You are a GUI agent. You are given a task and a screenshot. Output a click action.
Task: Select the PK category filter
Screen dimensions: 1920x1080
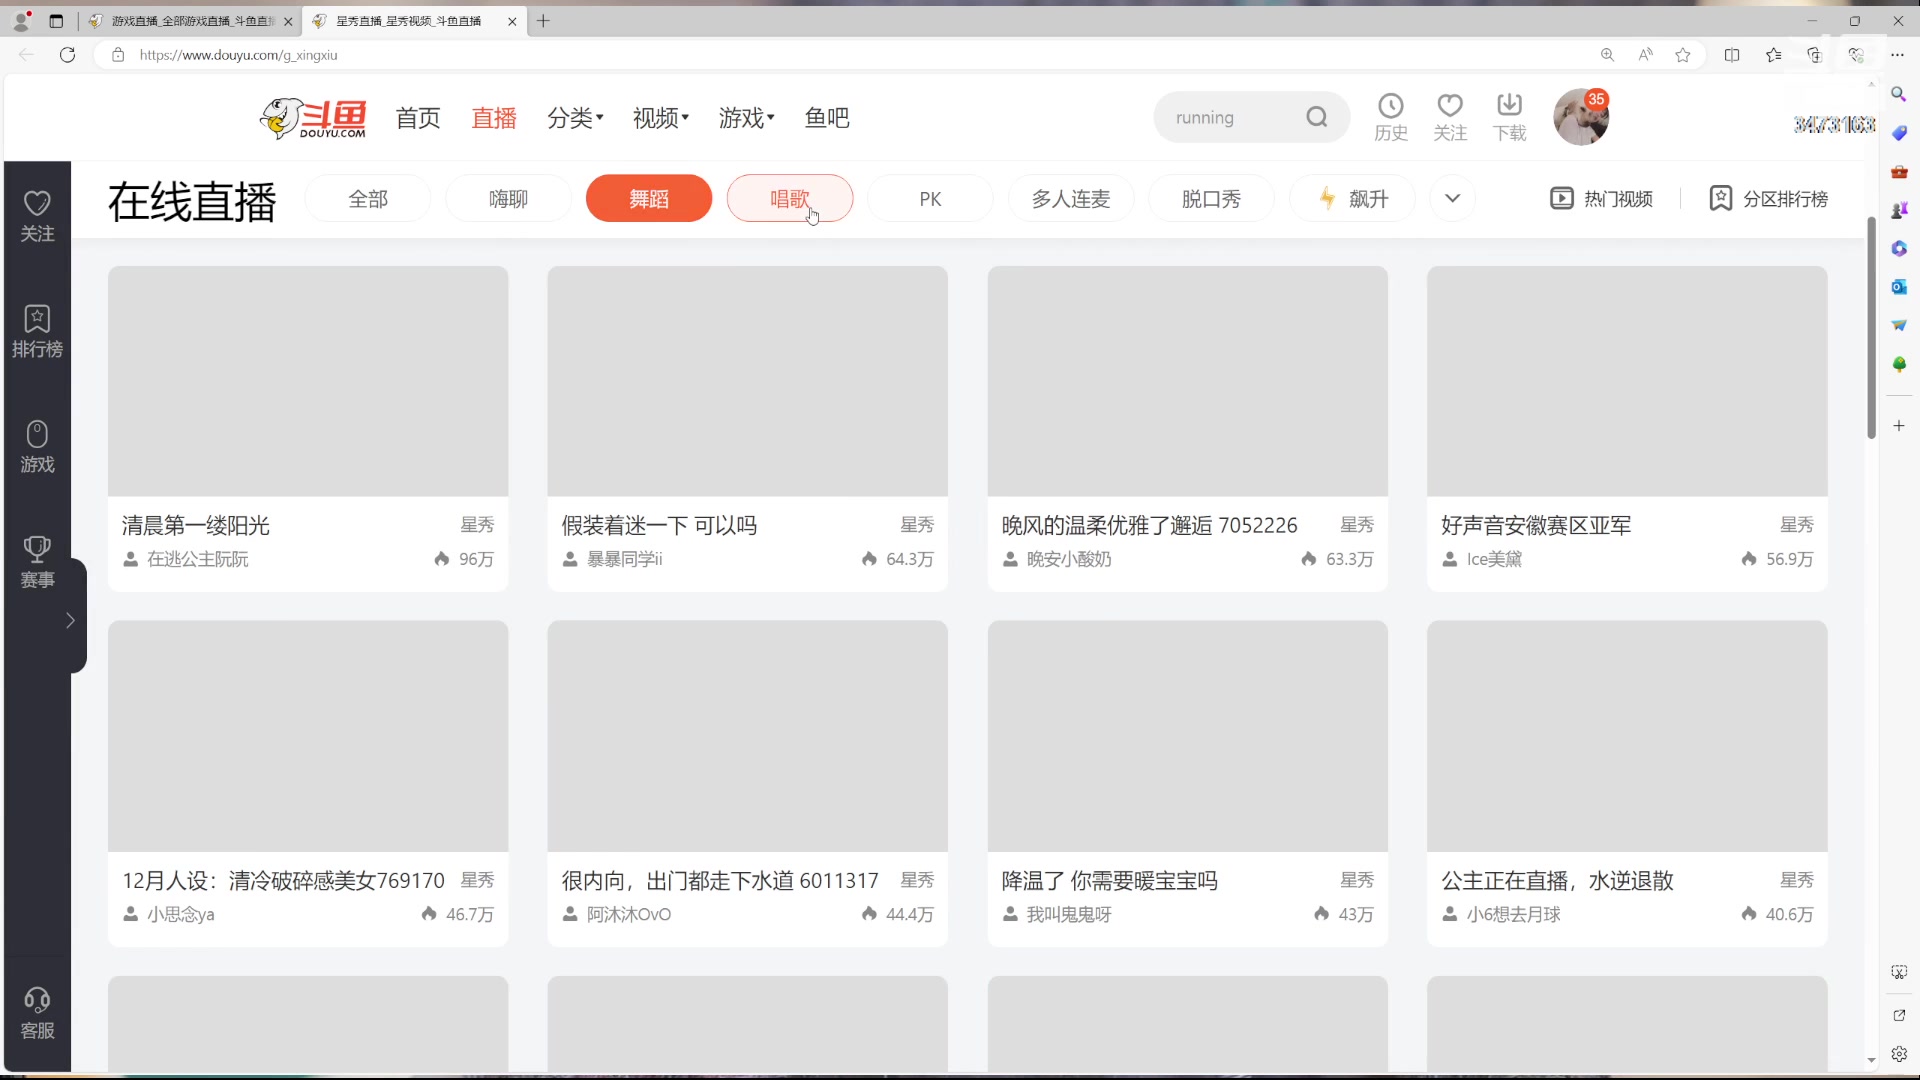(930, 198)
